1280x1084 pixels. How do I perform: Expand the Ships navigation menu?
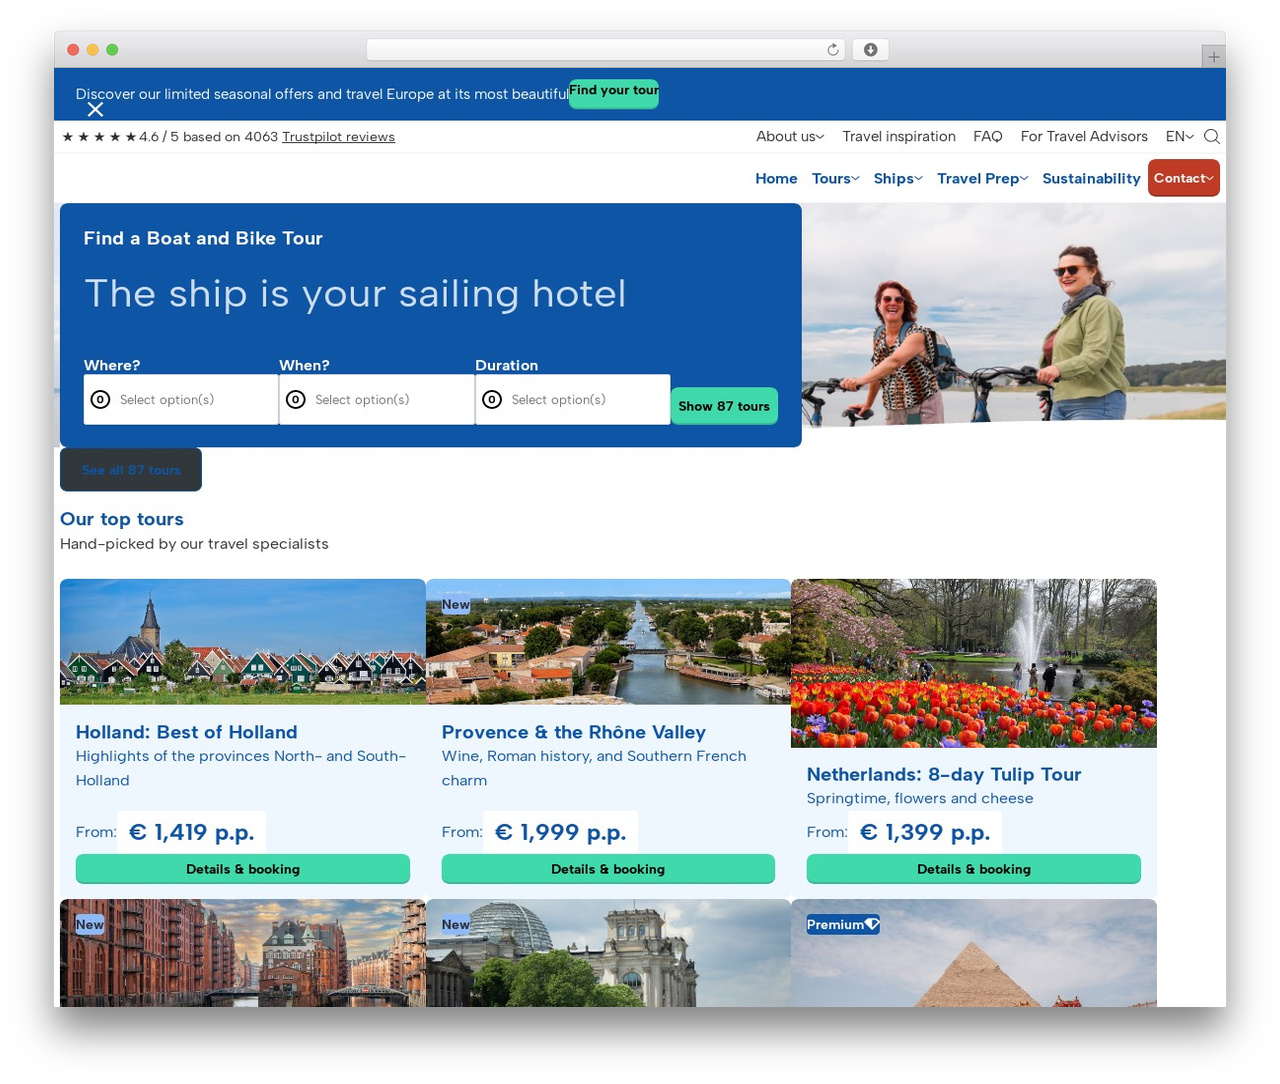click(898, 178)
